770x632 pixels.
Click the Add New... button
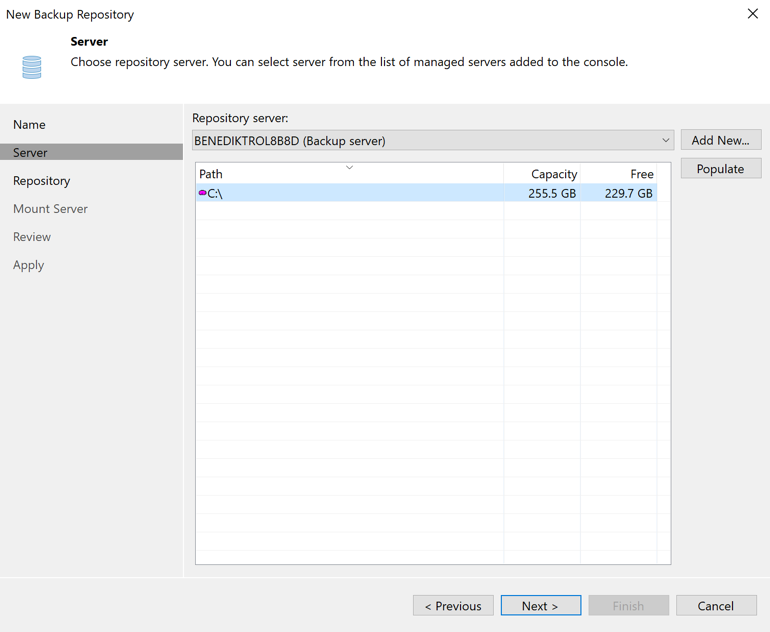coord(720,141)
